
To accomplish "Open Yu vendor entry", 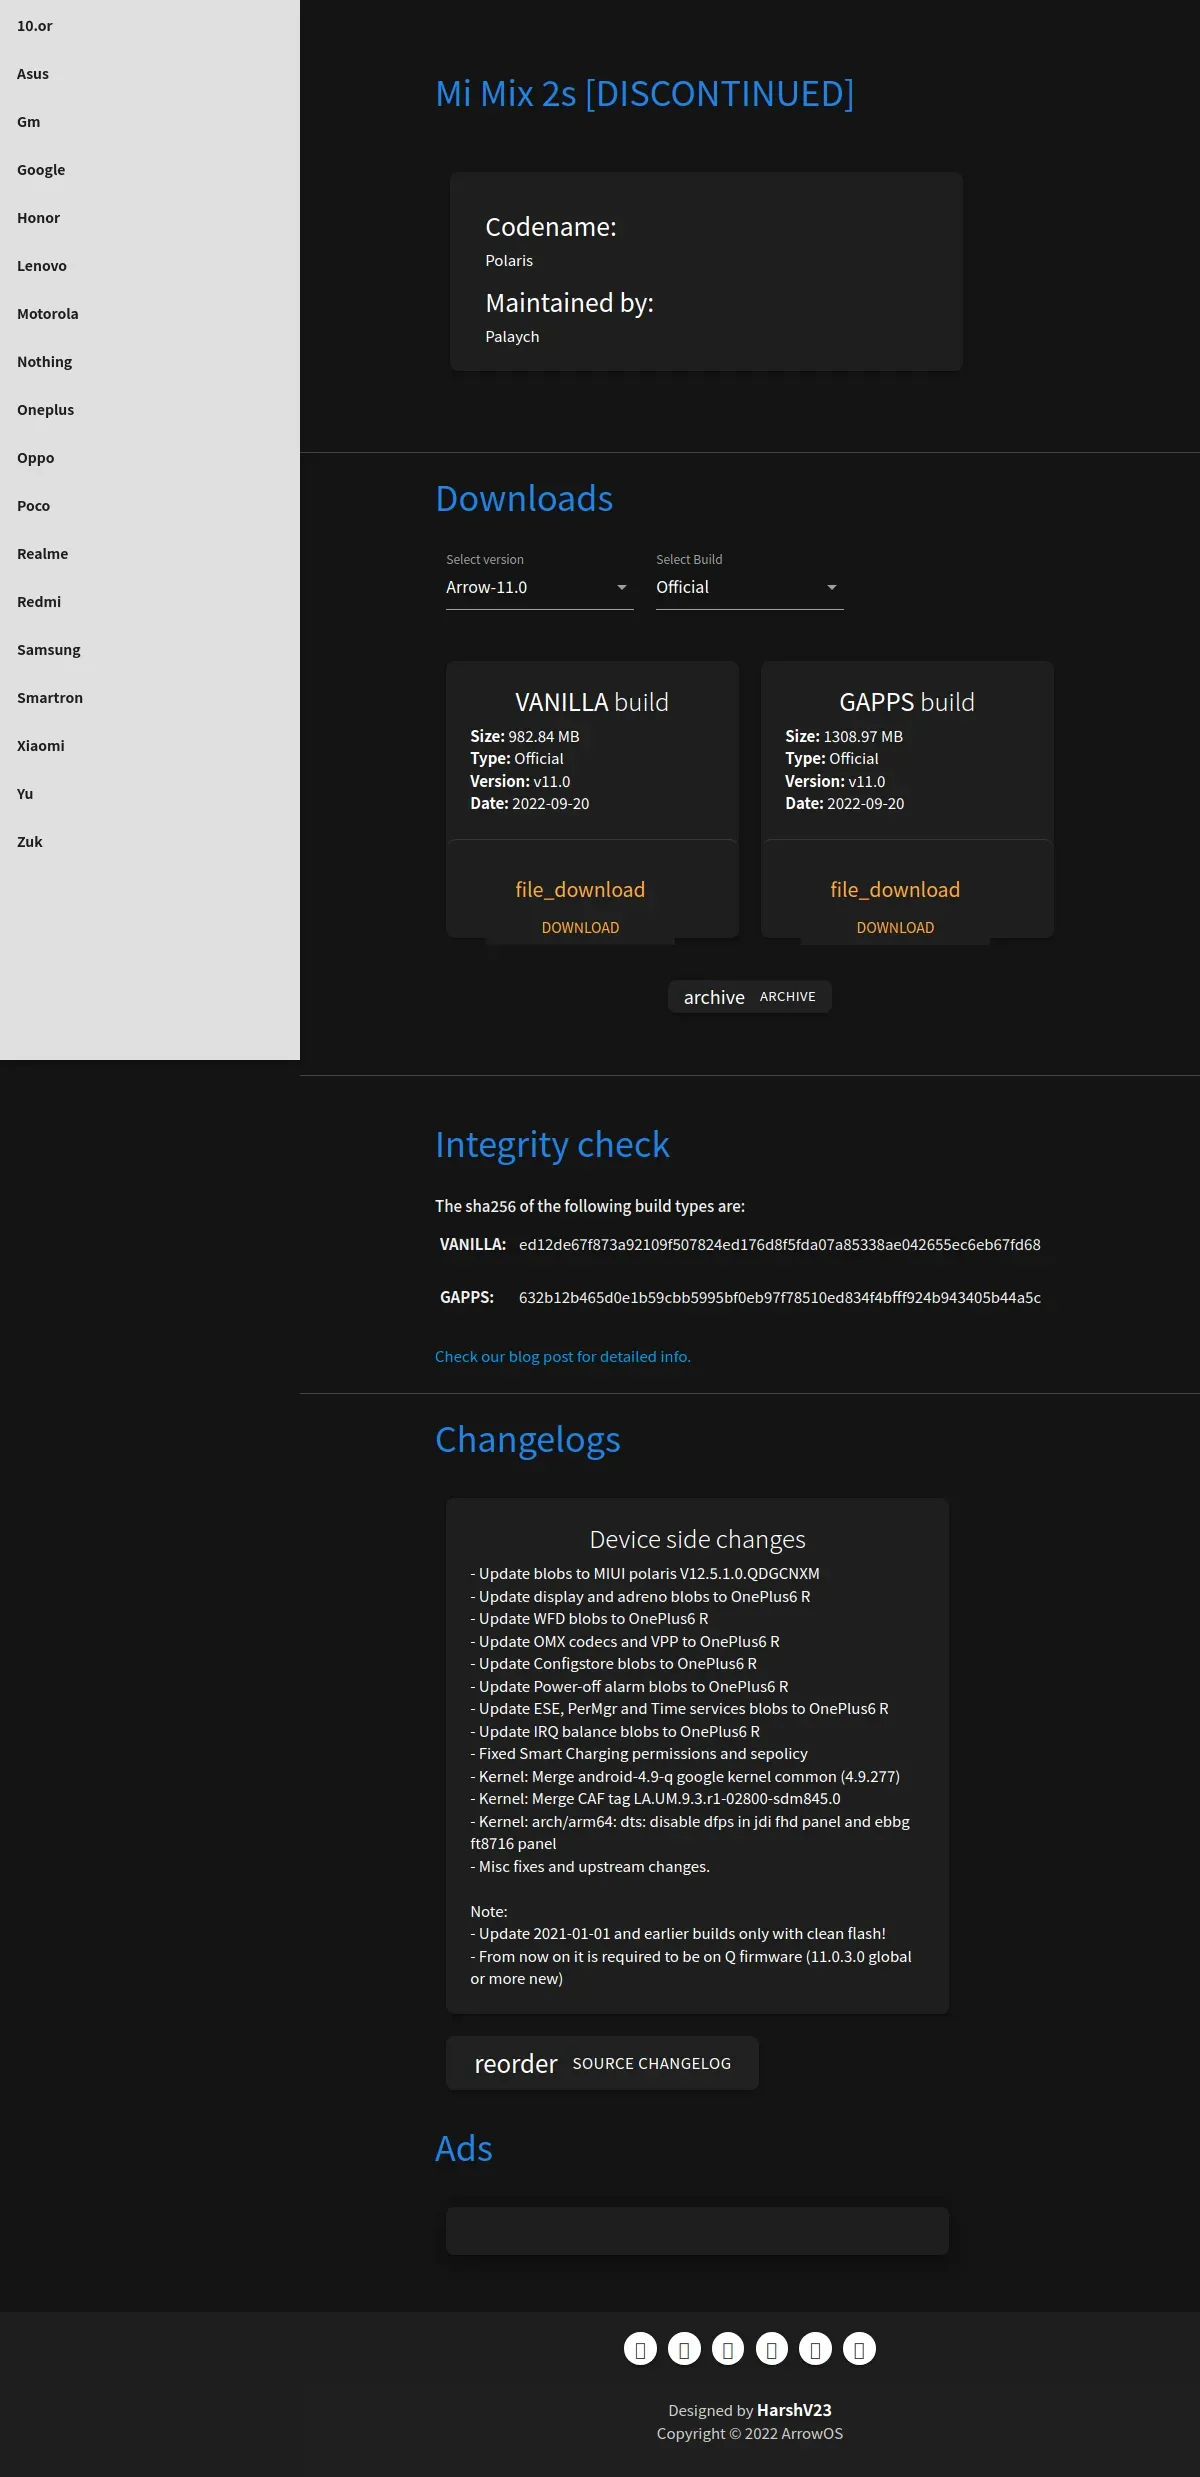I will coord(150,794).
